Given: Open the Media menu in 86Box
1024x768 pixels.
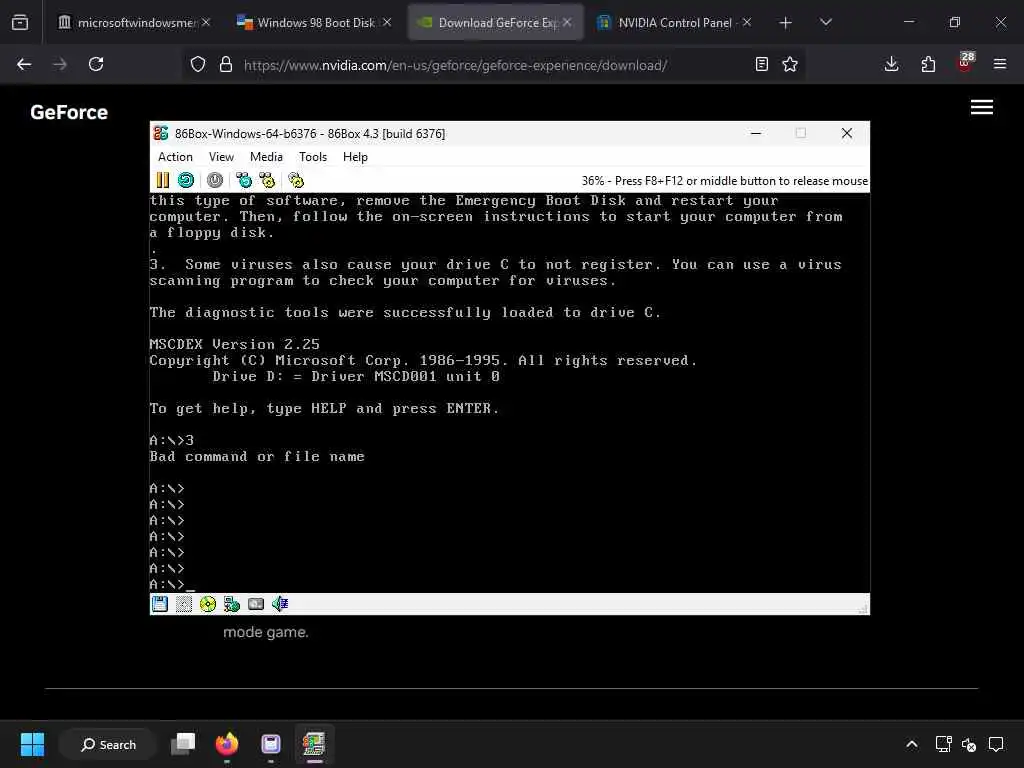Looking at the screenshot, I should [x=266, y=157].
